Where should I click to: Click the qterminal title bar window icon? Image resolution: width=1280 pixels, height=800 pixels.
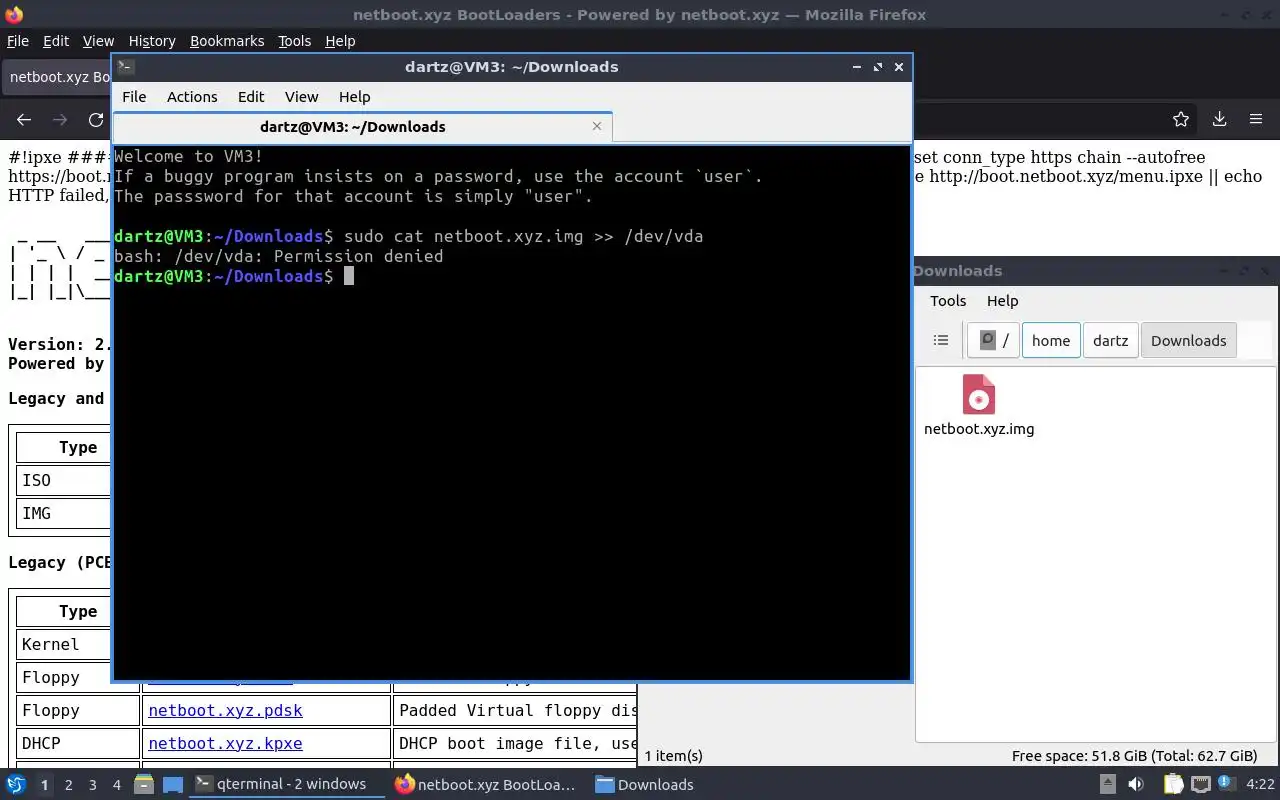125,67
